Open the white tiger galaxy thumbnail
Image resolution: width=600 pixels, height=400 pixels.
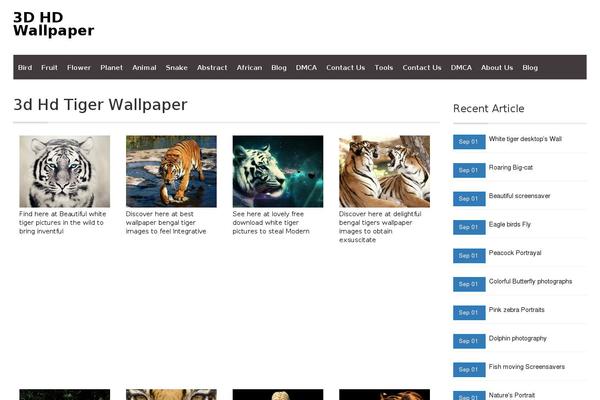278,171
